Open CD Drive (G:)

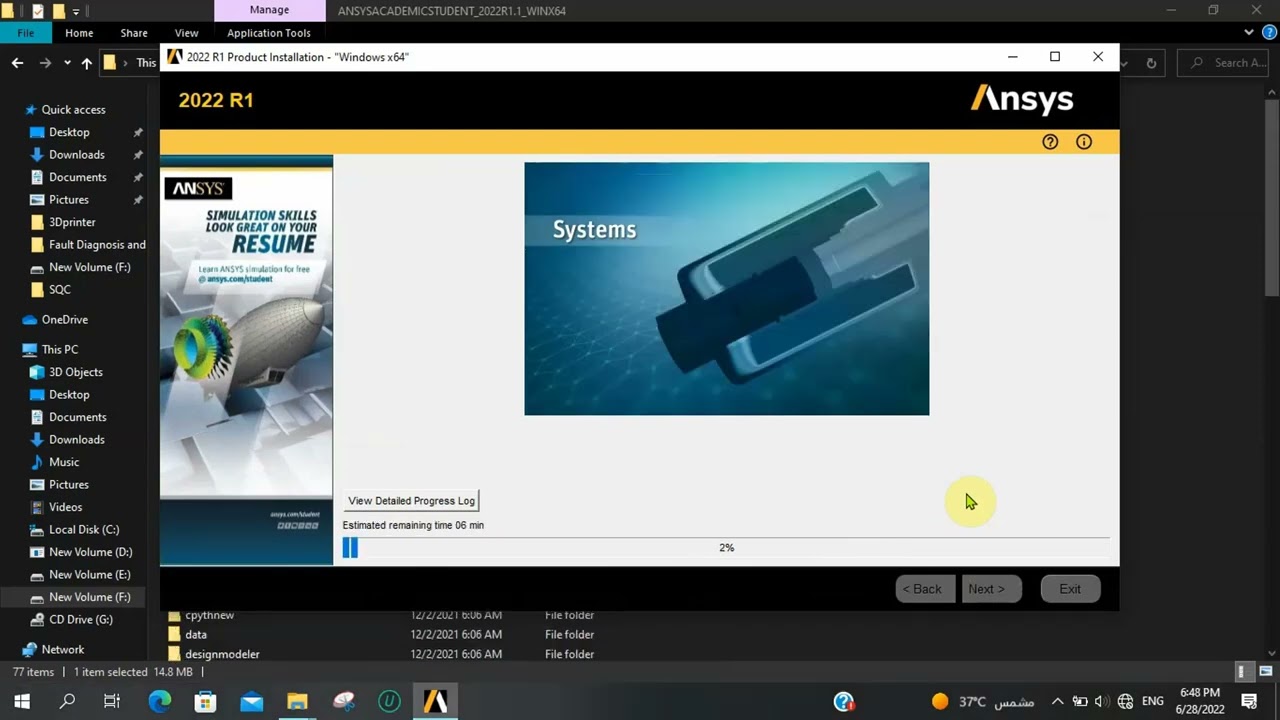tap(81, 620)
